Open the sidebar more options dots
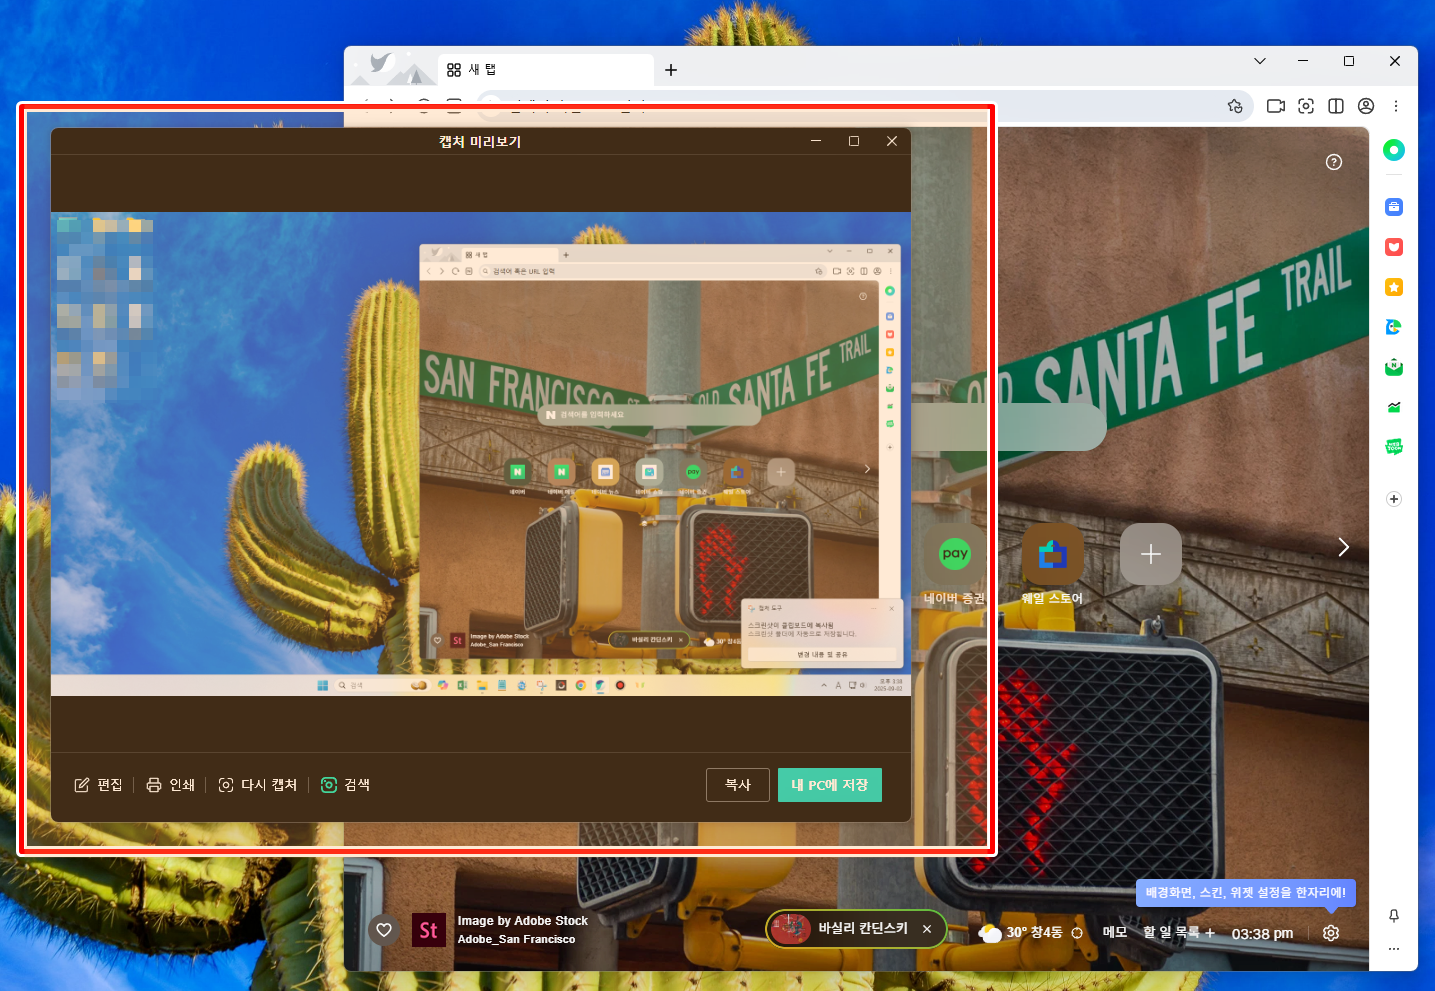The image size is (1435, 991). (1394, 949)
